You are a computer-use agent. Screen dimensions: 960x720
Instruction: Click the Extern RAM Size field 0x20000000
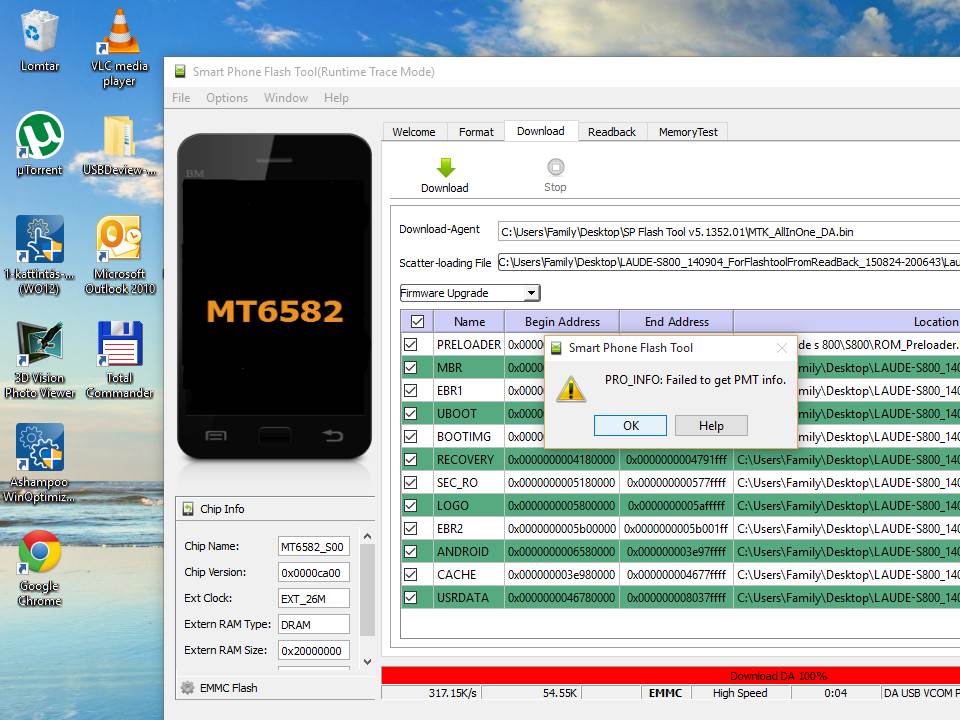[x=313, y=650]
